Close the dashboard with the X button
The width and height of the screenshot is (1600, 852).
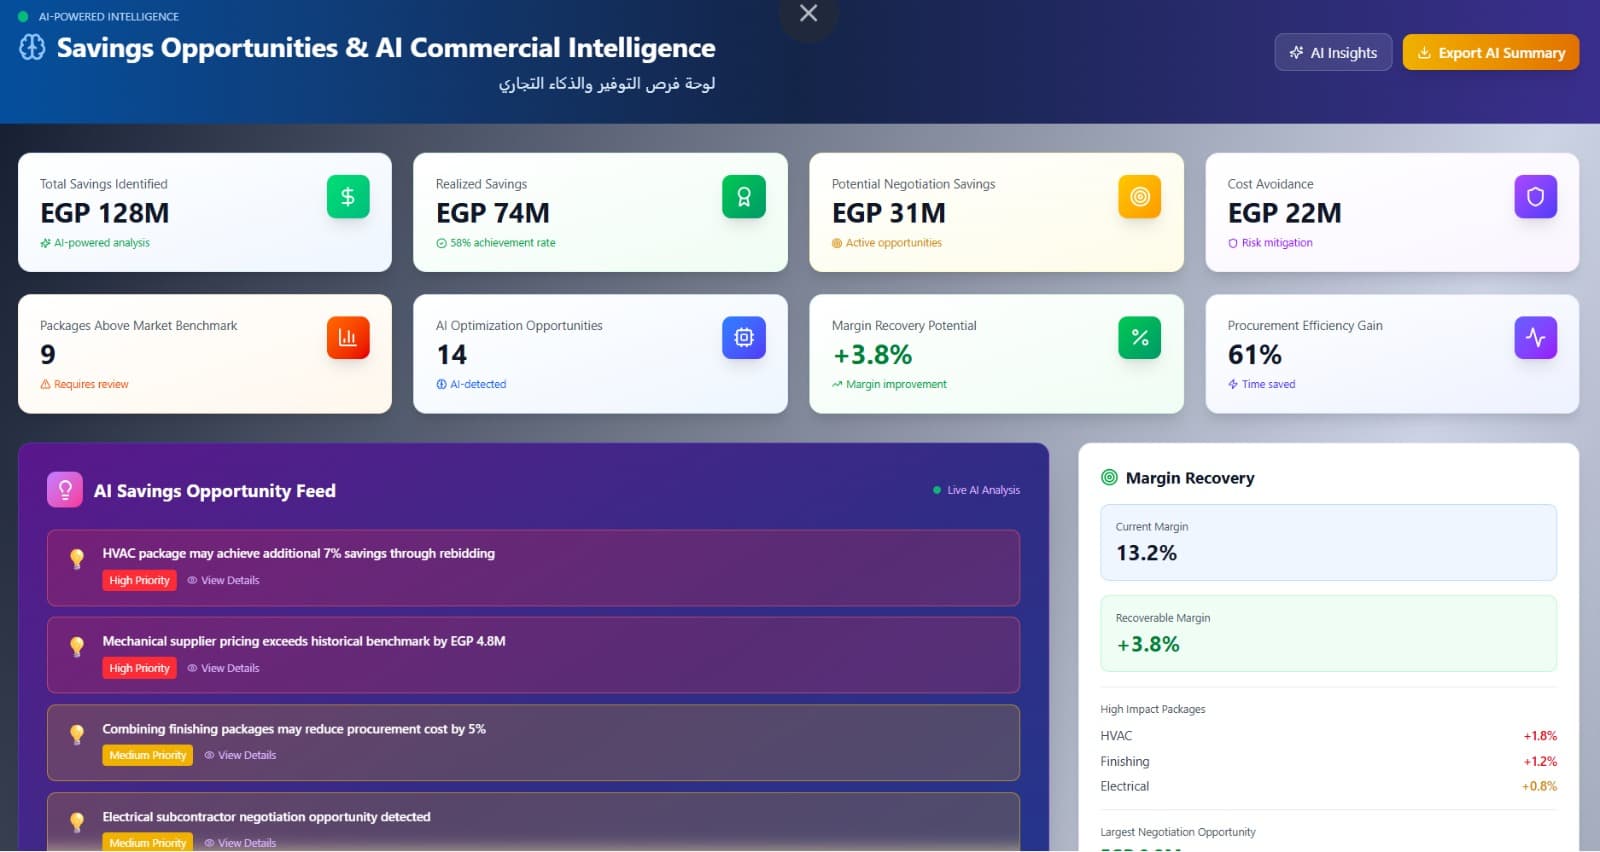pos(808,14)
